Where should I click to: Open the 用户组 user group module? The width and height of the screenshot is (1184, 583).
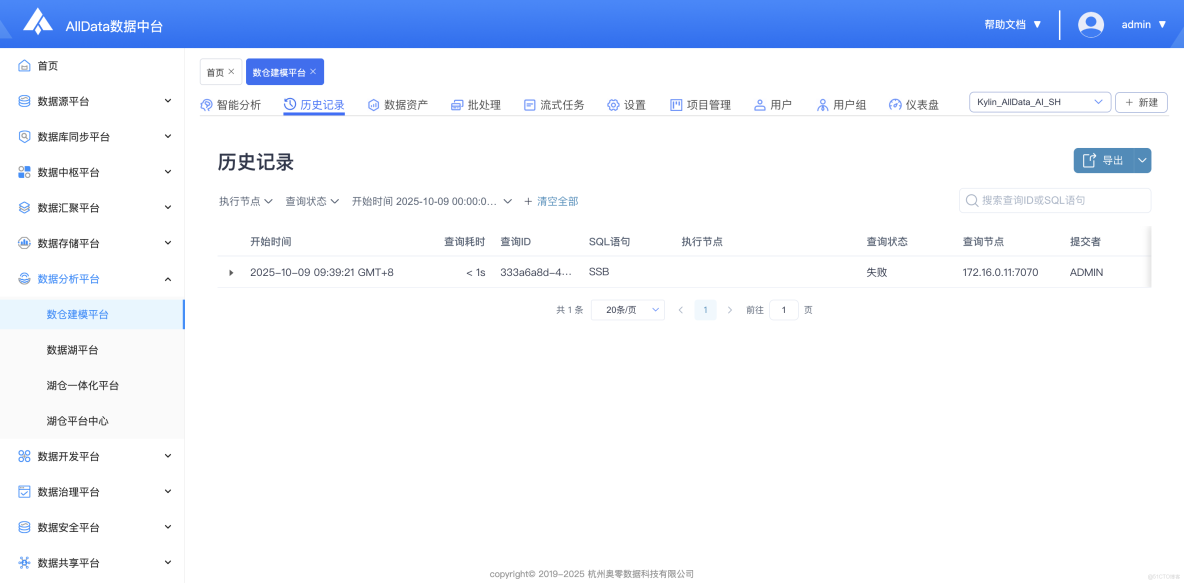coord(842,103)
